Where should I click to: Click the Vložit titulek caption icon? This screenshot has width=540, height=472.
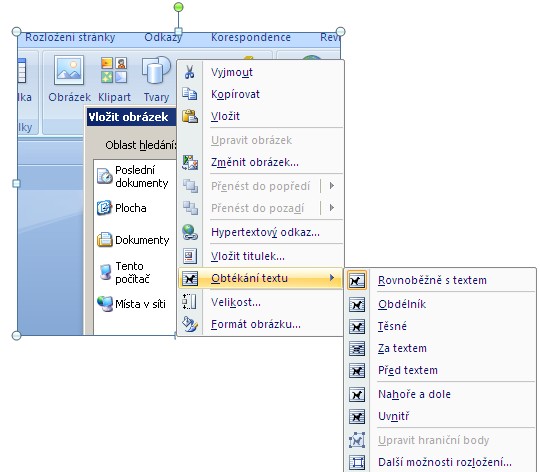(190, 256)
